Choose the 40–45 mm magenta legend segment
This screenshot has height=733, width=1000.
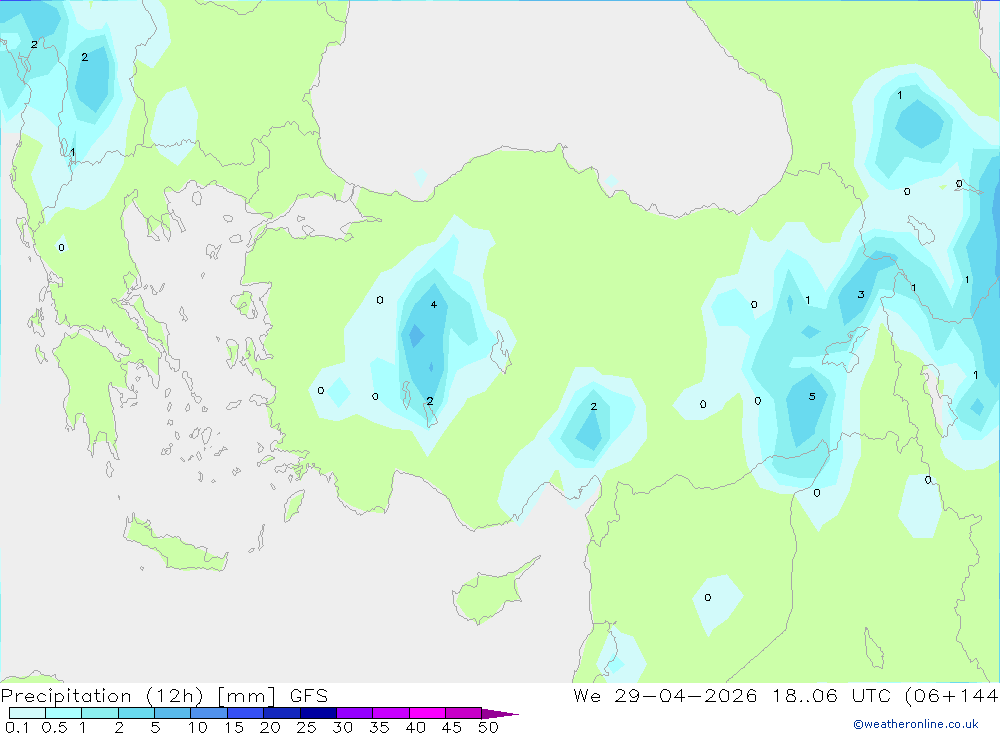pos(427,713)
